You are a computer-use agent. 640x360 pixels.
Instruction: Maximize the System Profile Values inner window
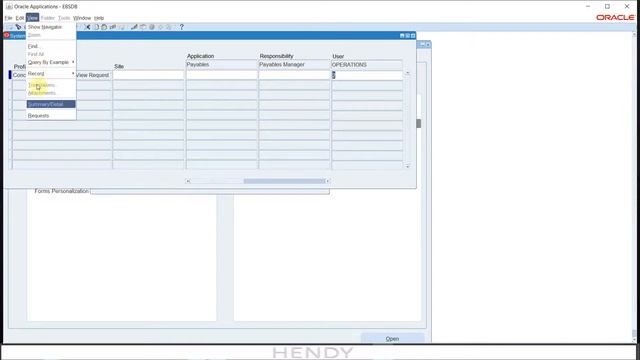pos(407,36)
